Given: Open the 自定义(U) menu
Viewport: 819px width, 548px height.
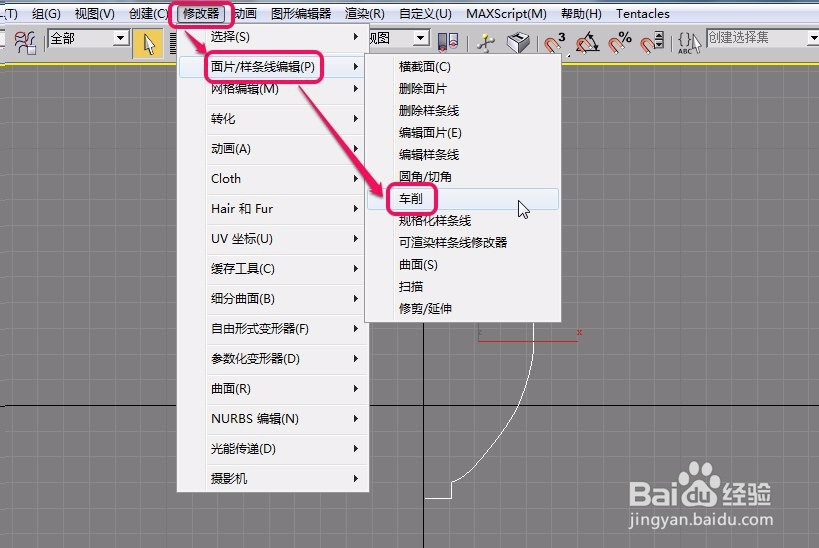Looking at the screenshot, I should coord(425,14).
